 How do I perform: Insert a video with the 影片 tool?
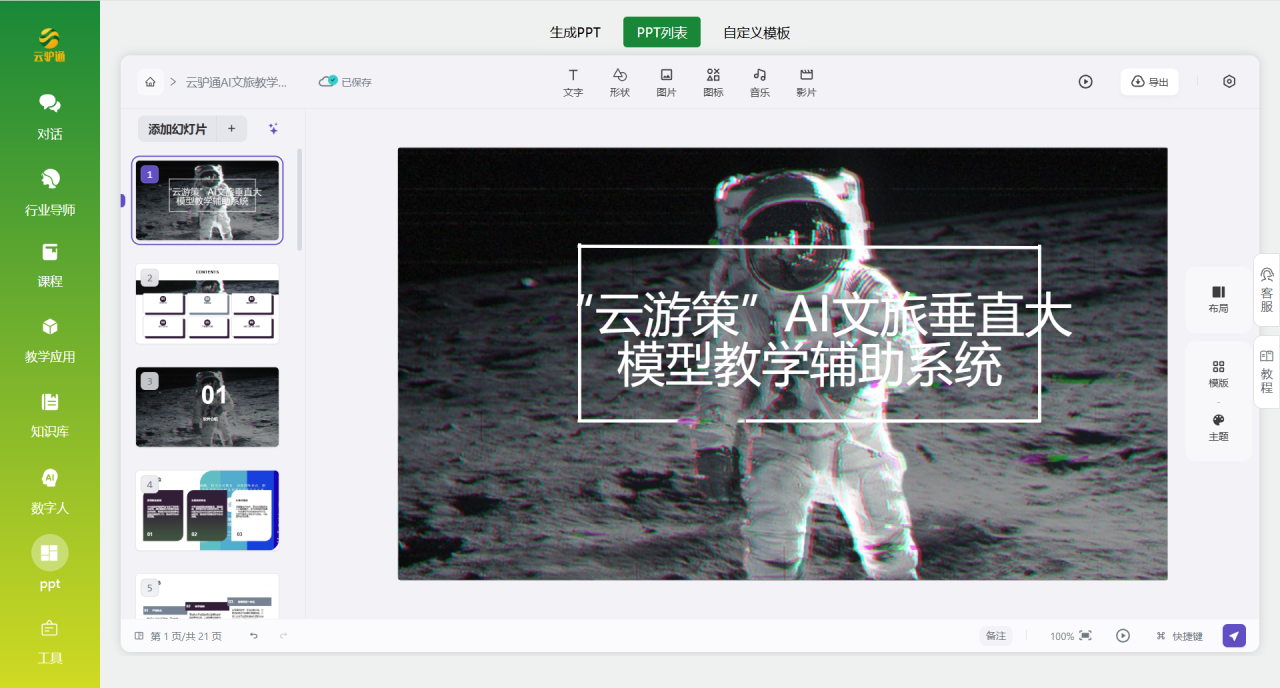[x=806, y=82]
